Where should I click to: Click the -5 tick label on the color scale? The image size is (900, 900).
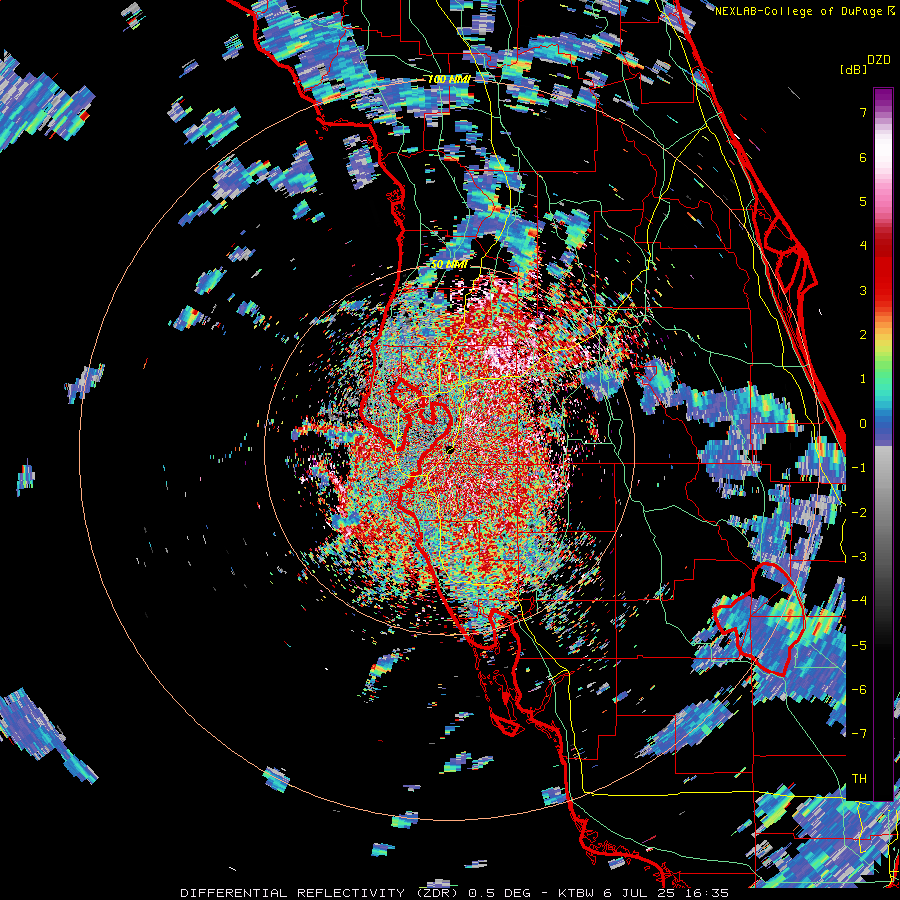[859, 646]
